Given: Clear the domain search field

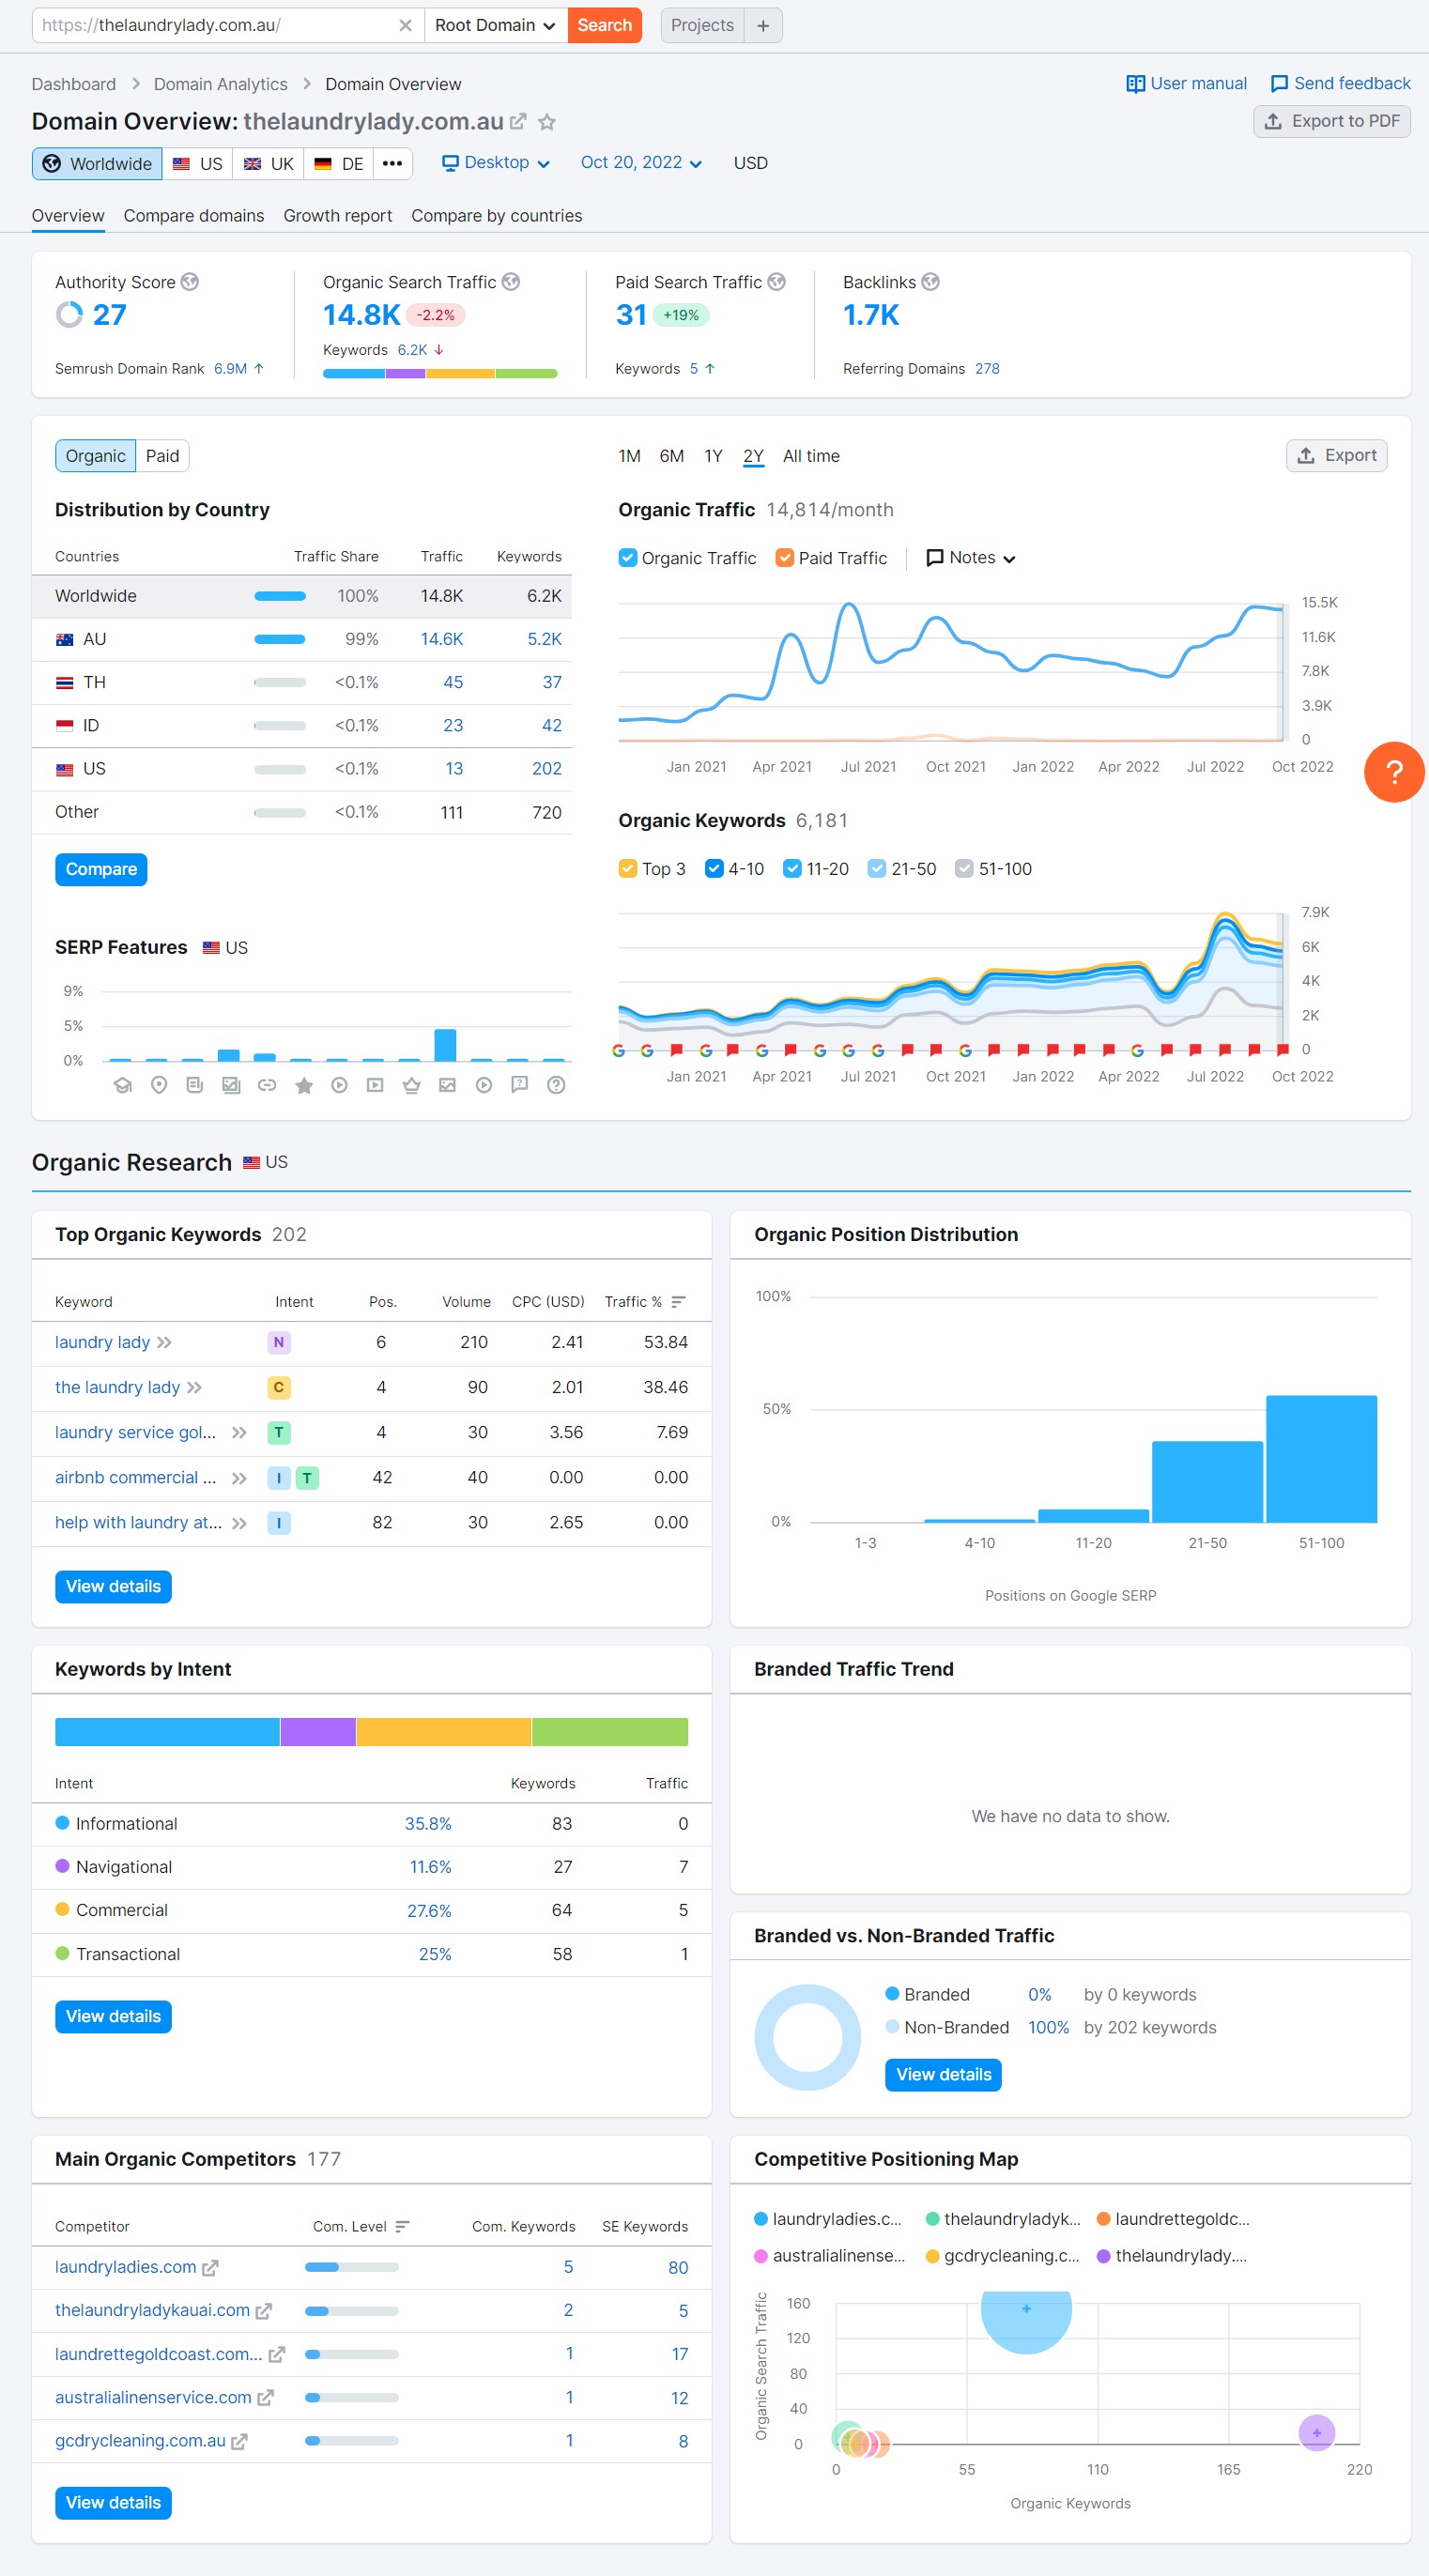Looking at the screenshot, I should pyautogui.click(x=405, y=25).
